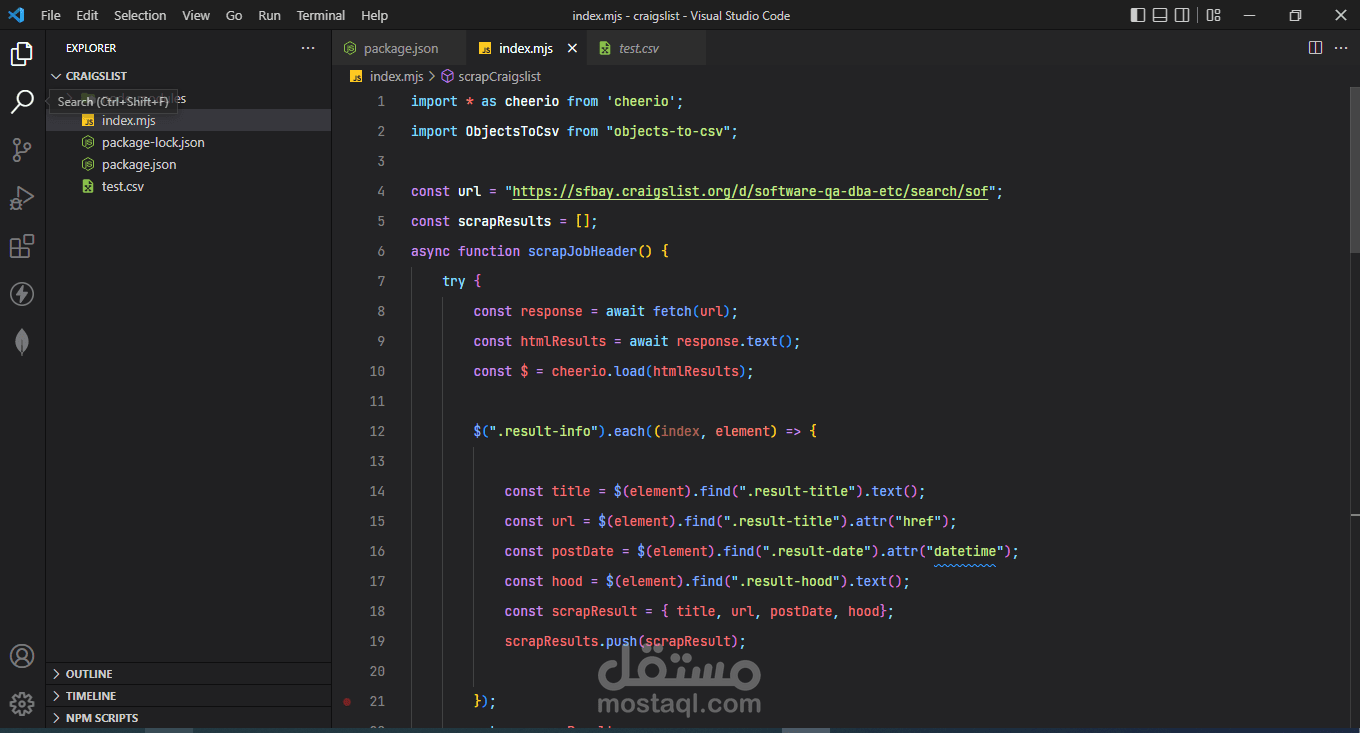Open the Manage gear icon
Viewport: 1360px width, 733px height.
(22, 704)
